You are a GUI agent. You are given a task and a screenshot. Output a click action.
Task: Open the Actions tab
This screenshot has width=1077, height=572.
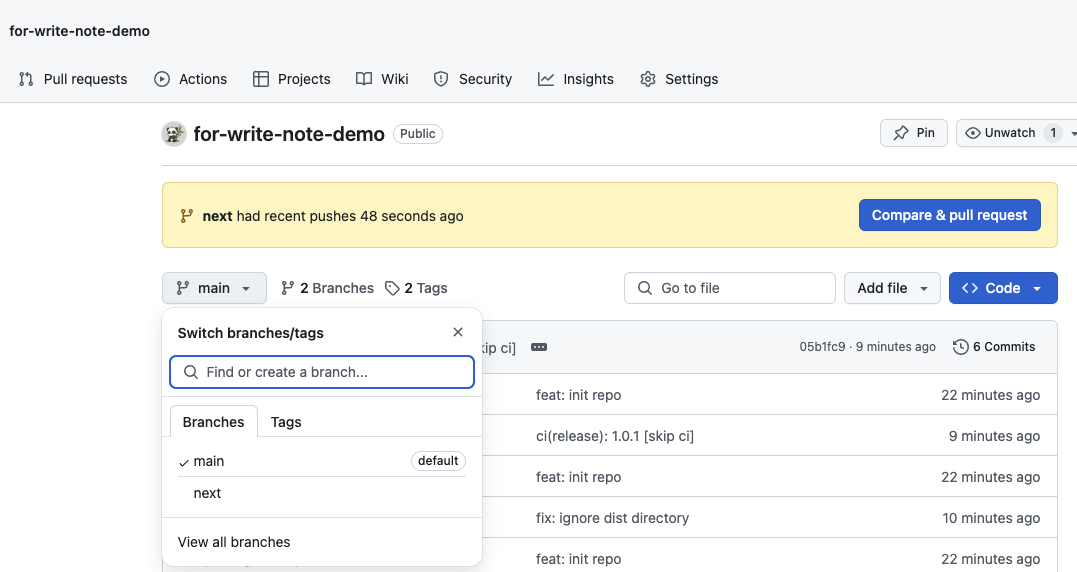190,79
